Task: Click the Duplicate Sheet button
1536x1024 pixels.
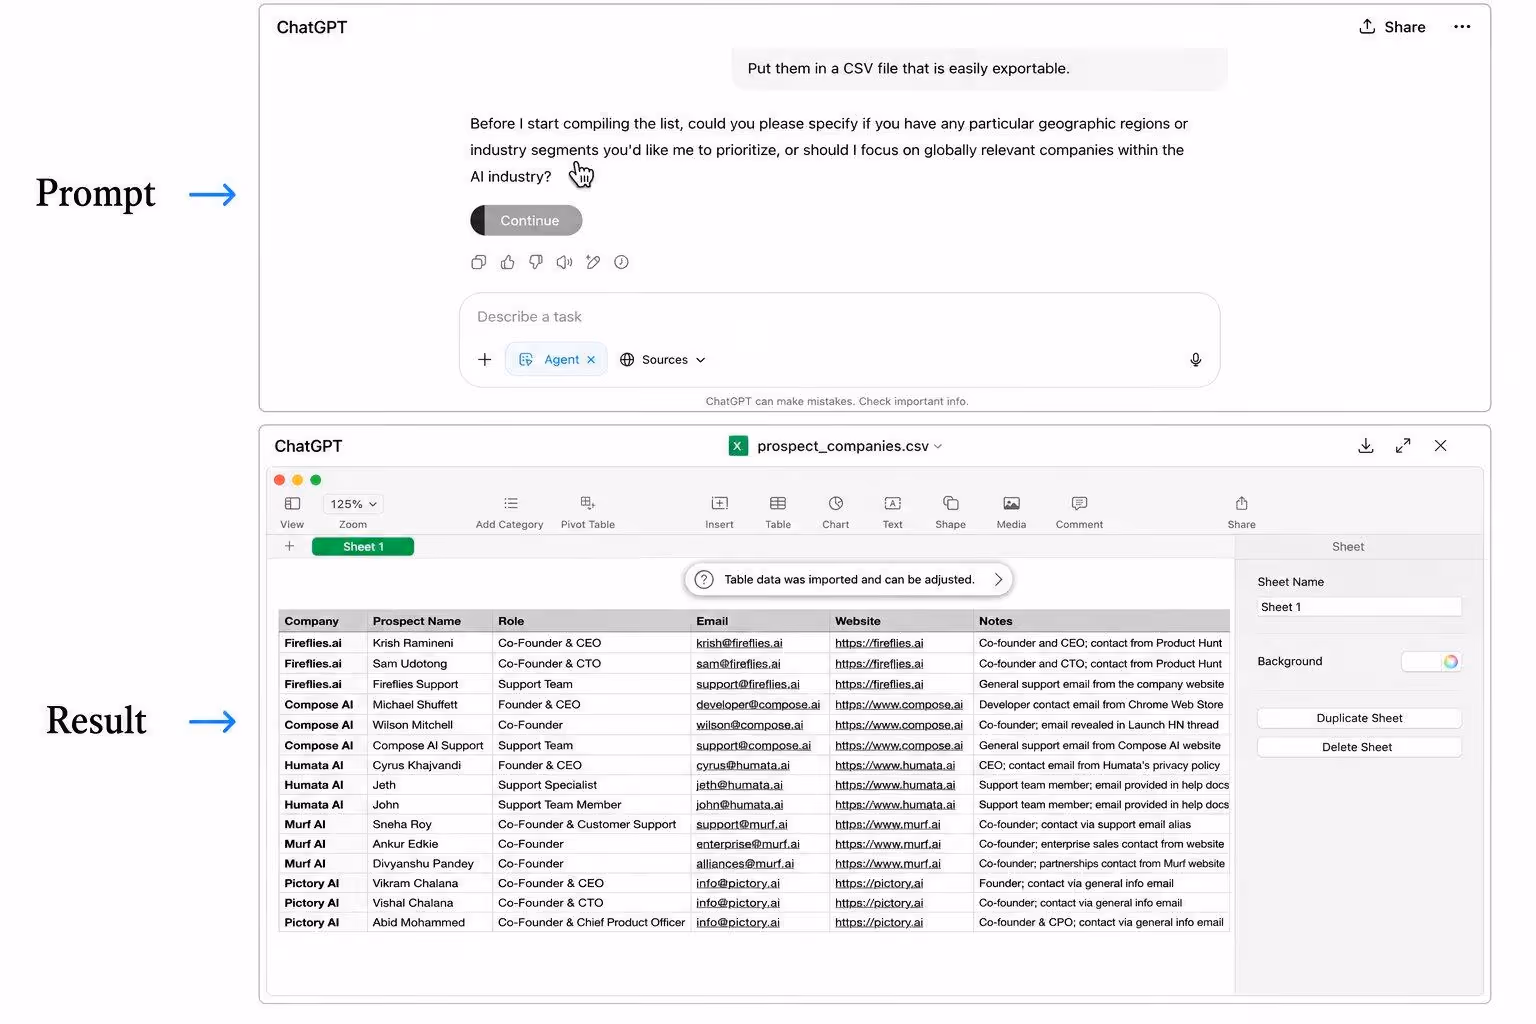Action: (x=1358, y=718)
